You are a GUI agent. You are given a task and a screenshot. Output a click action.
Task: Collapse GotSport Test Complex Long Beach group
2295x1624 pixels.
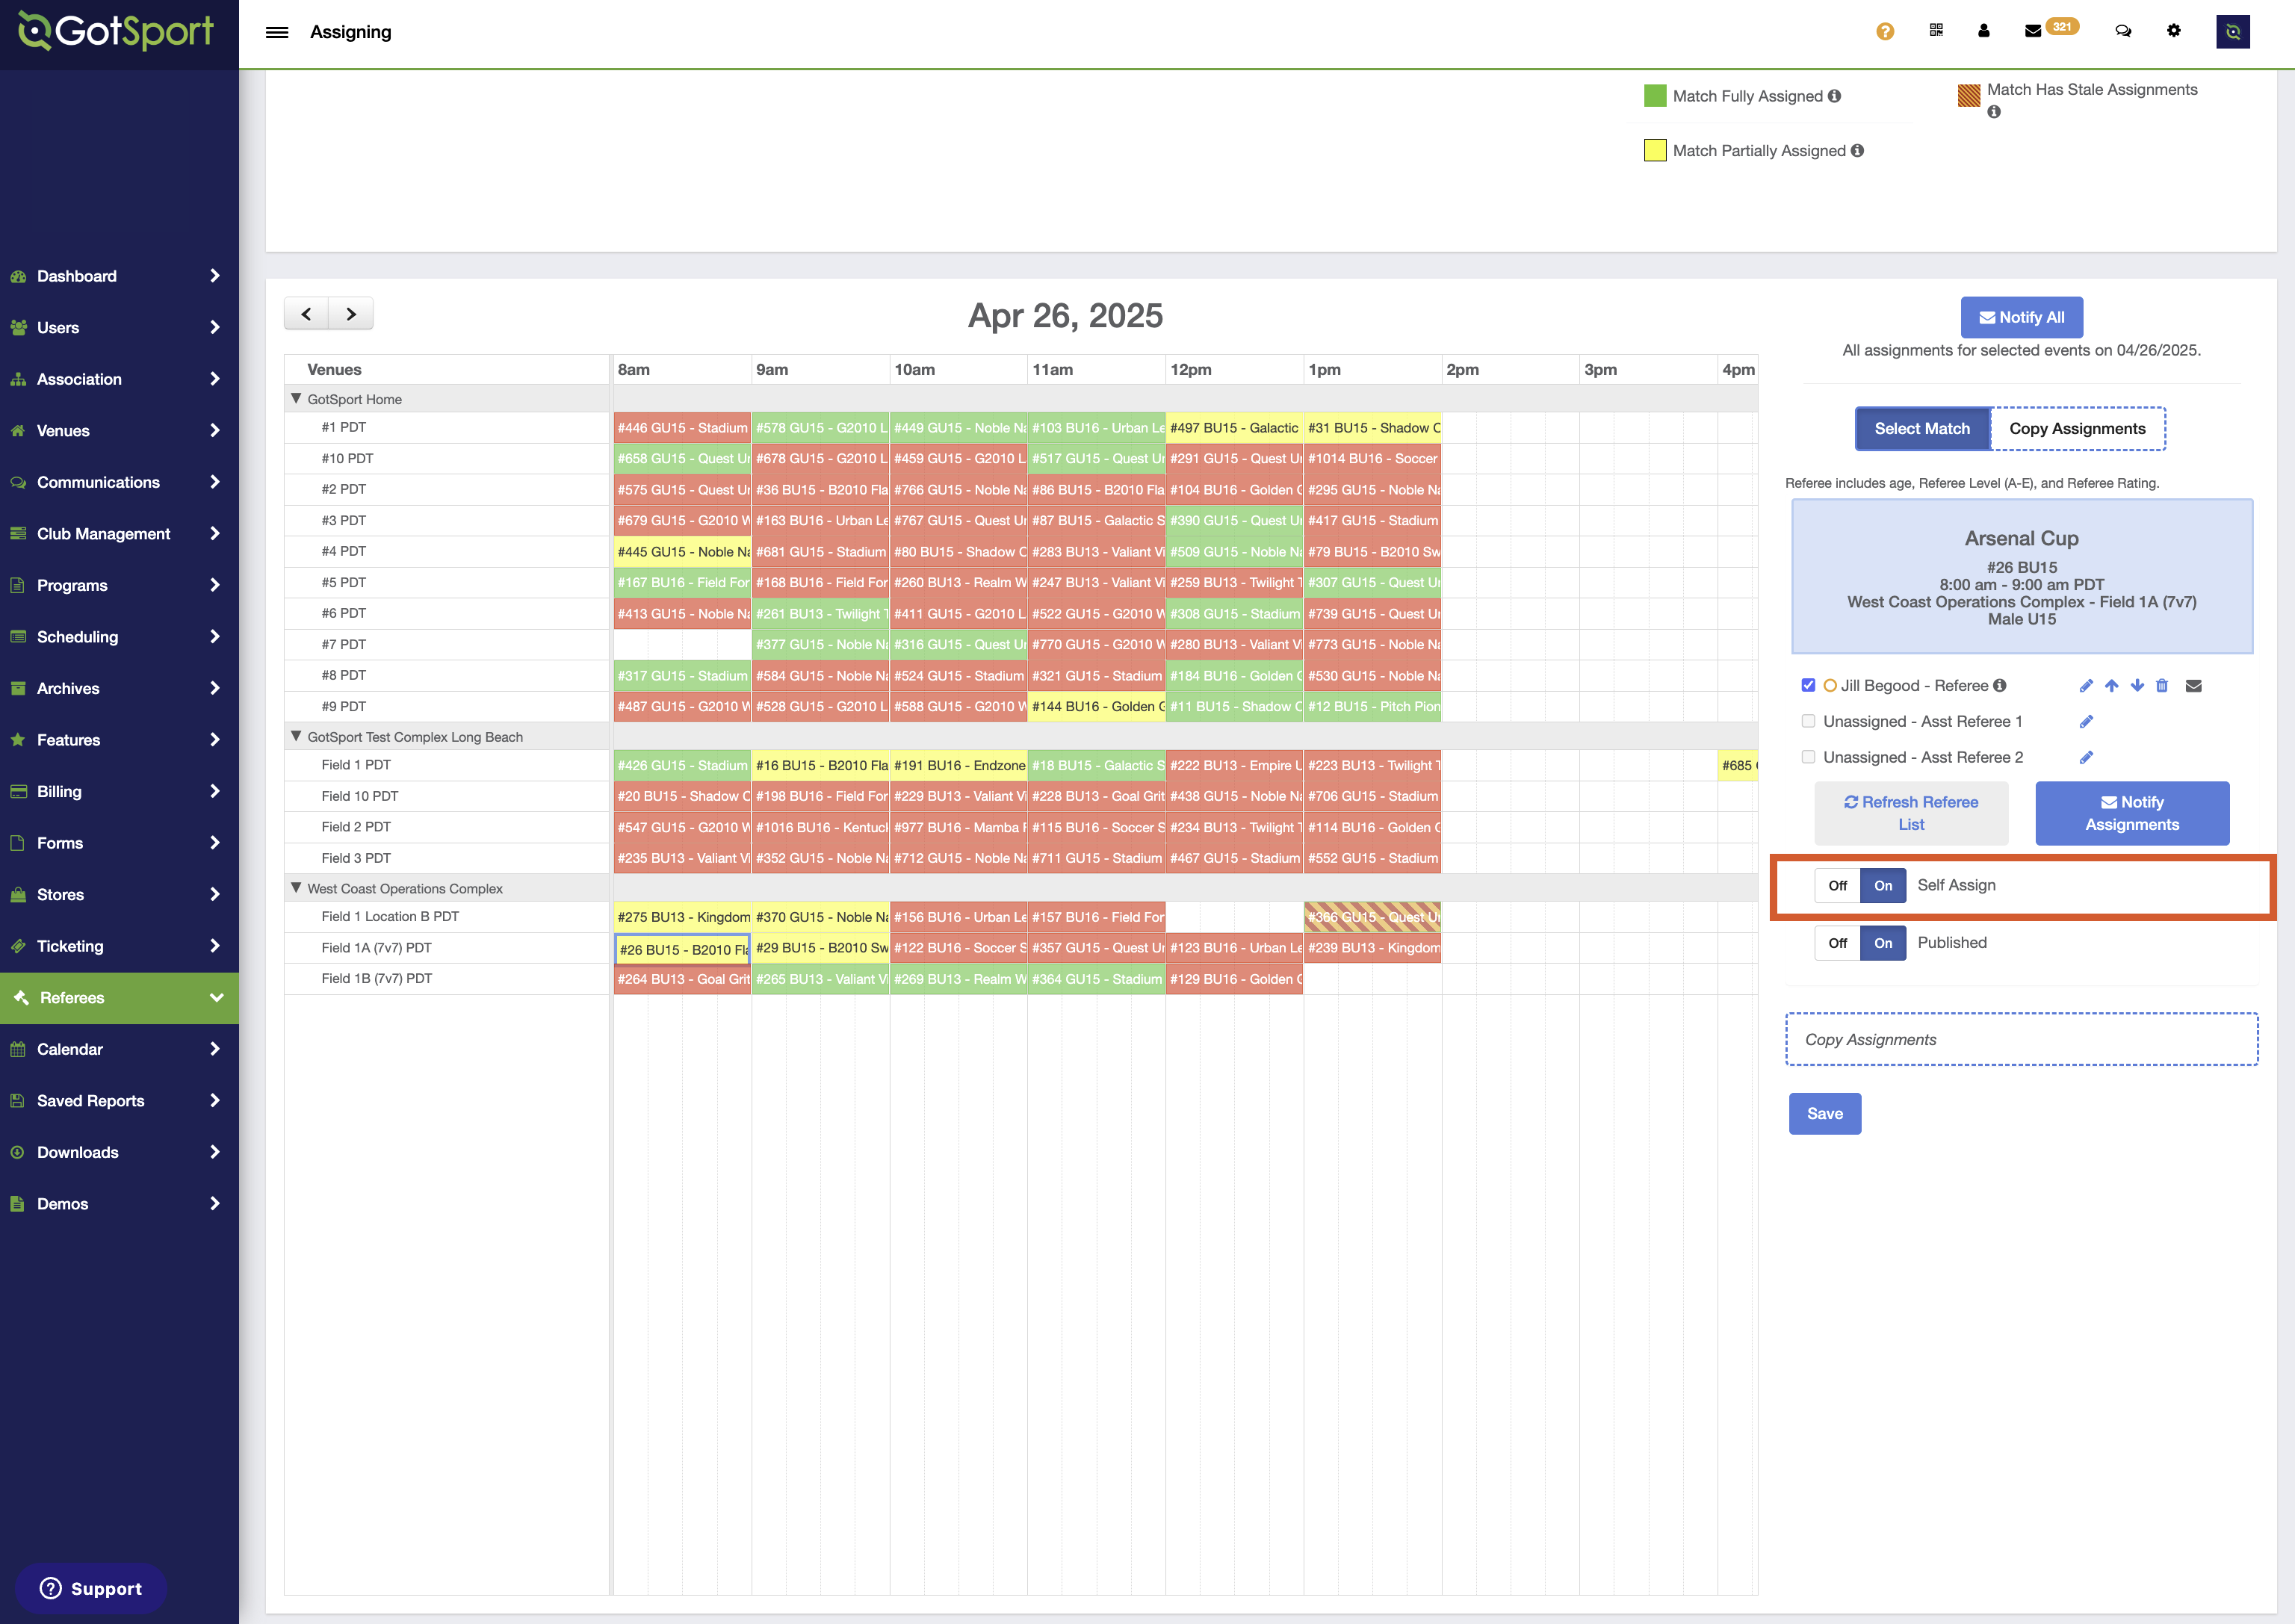pyautogui.click(x=296, y=736)
